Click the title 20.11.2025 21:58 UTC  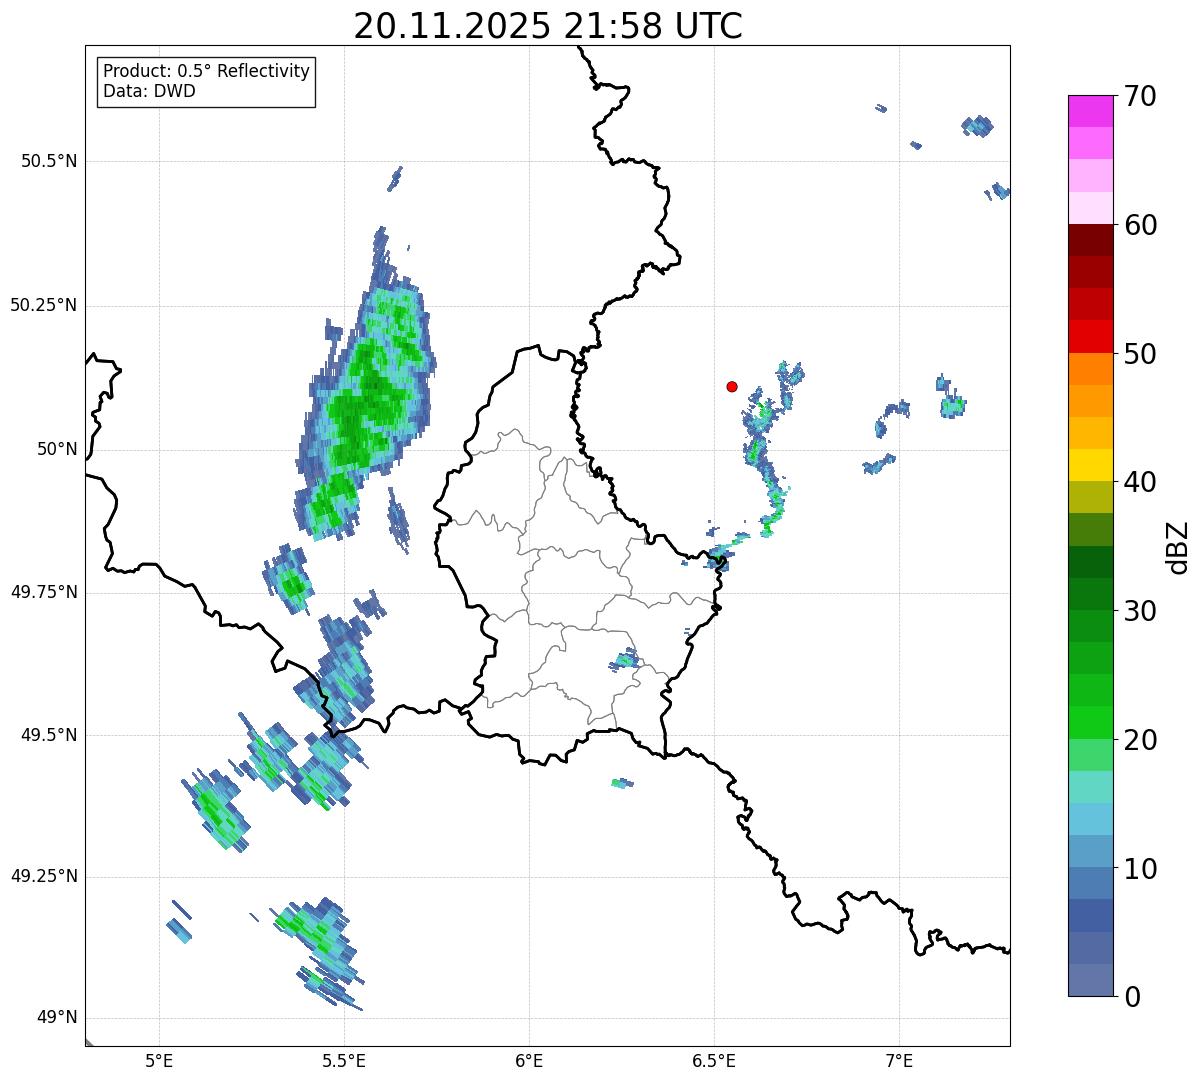tap(548, 26)
